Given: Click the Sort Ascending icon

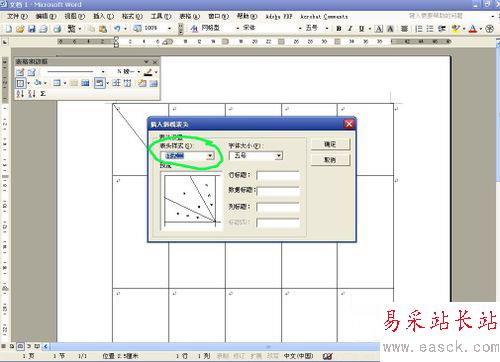Looking at the screenshot, I should (20, 94).
